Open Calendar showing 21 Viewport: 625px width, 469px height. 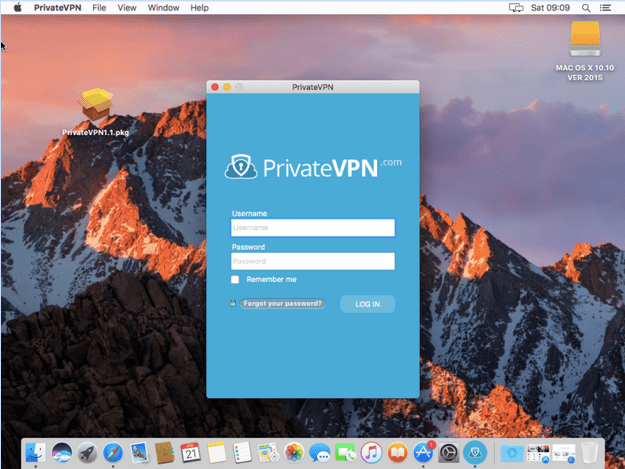coord(191,453)
